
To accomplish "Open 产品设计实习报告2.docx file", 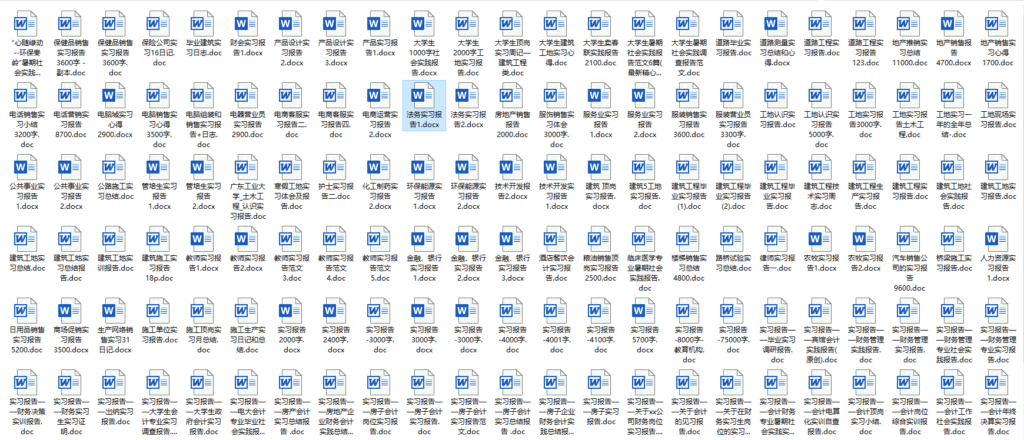I will (x=288, y=23).
